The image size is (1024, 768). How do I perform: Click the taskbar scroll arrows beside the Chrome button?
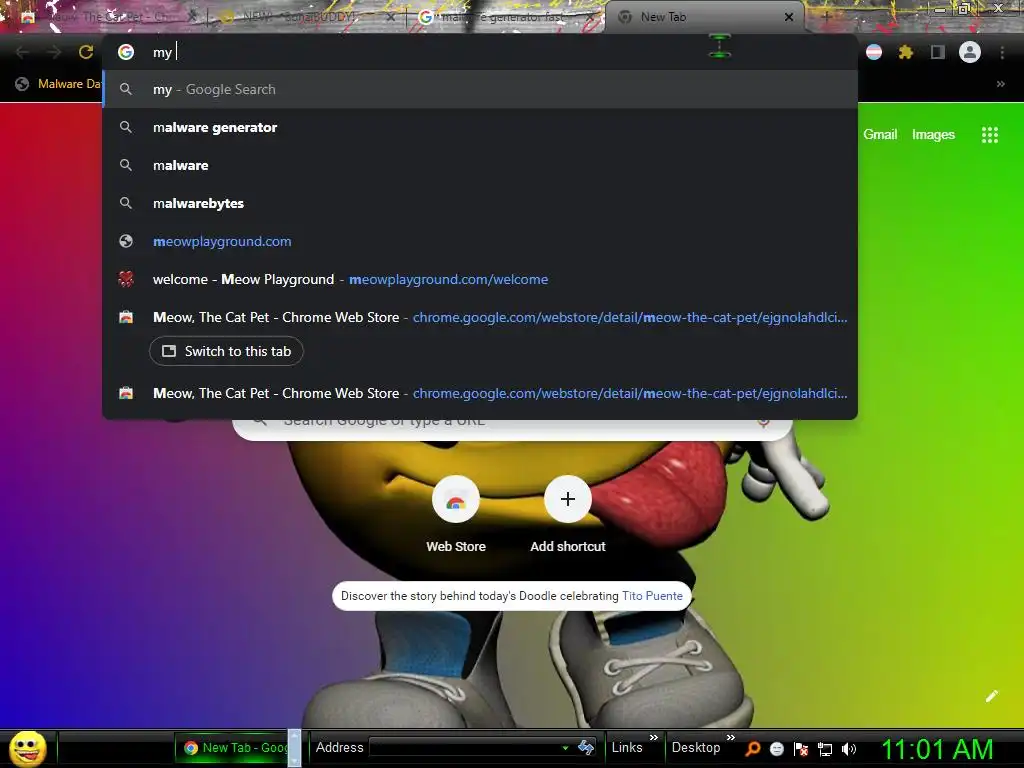click(x=294, y=748)
